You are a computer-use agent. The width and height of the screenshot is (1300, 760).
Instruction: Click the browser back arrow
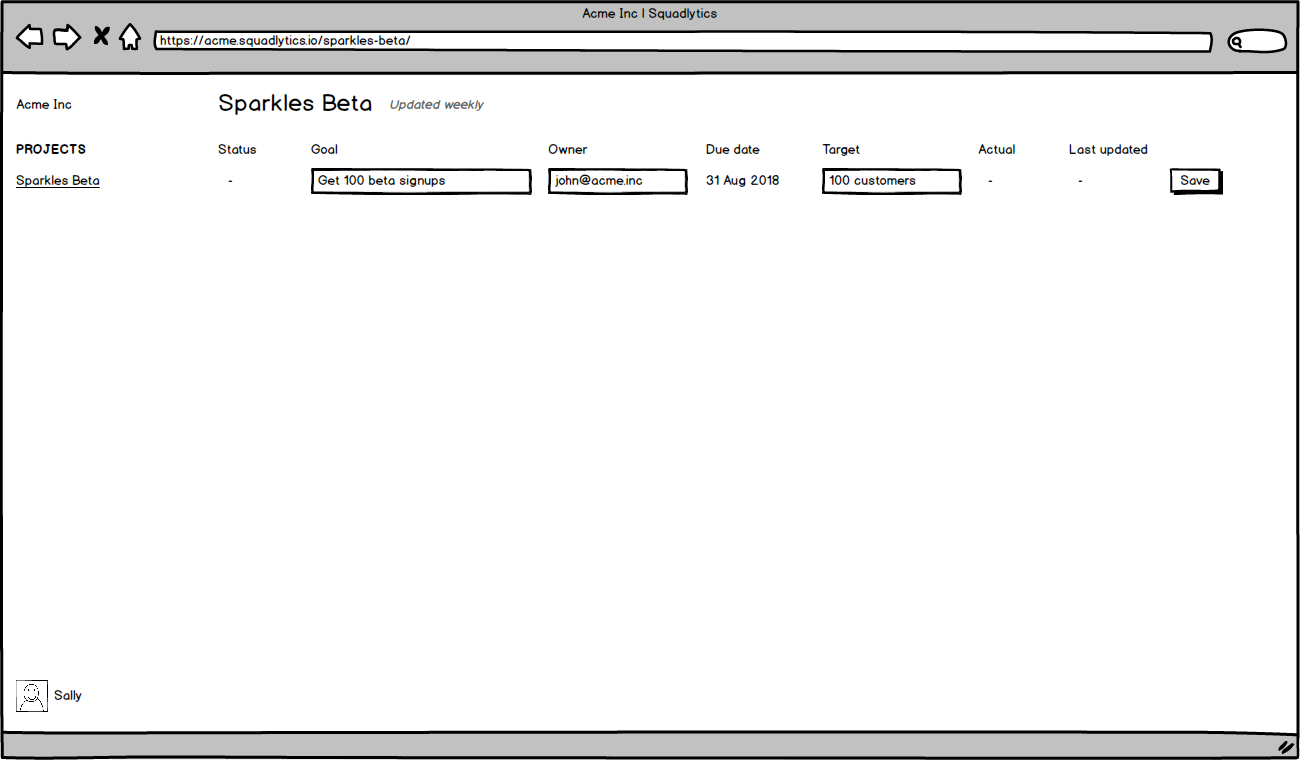pos(30,38)
